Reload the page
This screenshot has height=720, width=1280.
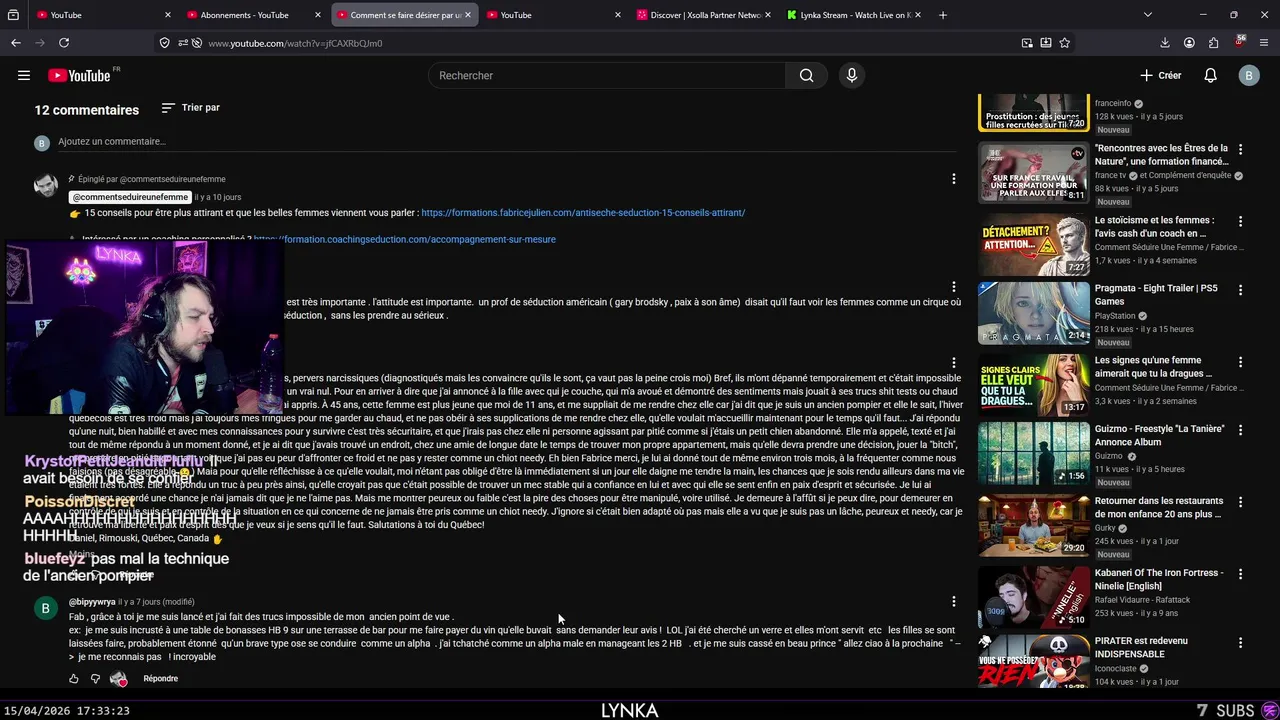[x=64, y=43]
